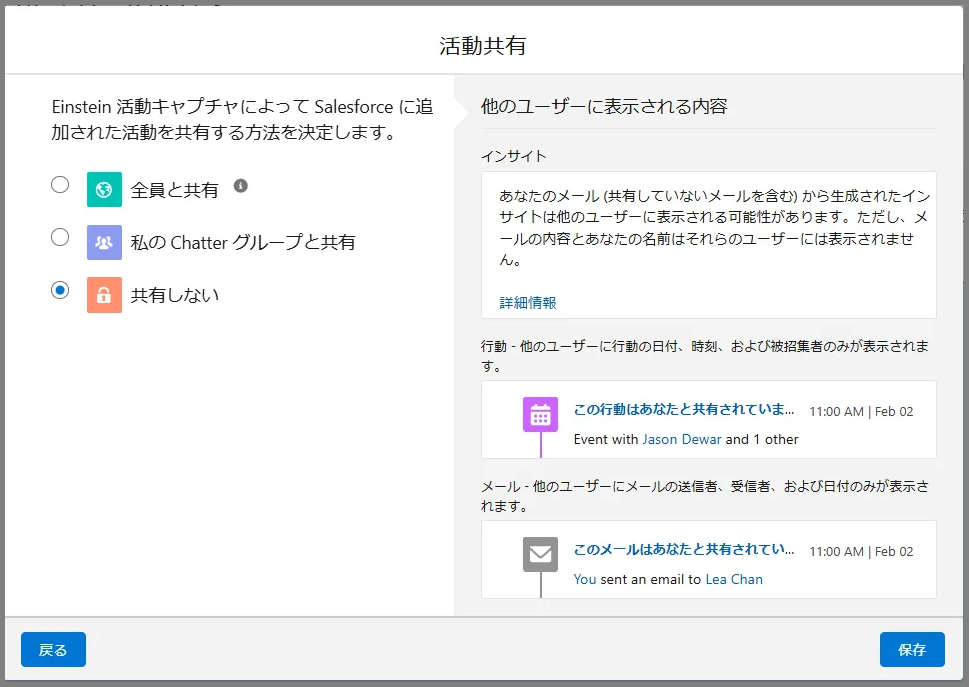This screenshot has width=969, height=687.
Task: Click the event timestamp 11:00 AM | Feb 02
Action: (x=861, y=411)
